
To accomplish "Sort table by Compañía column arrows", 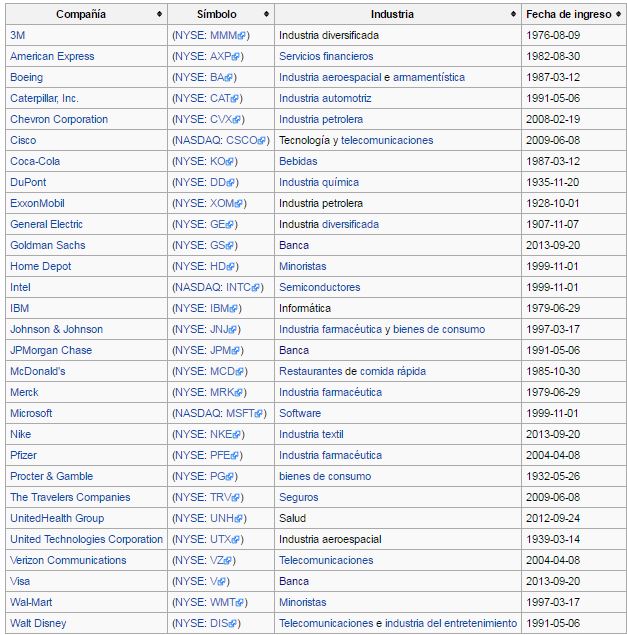I will click(x=160, y=14).
